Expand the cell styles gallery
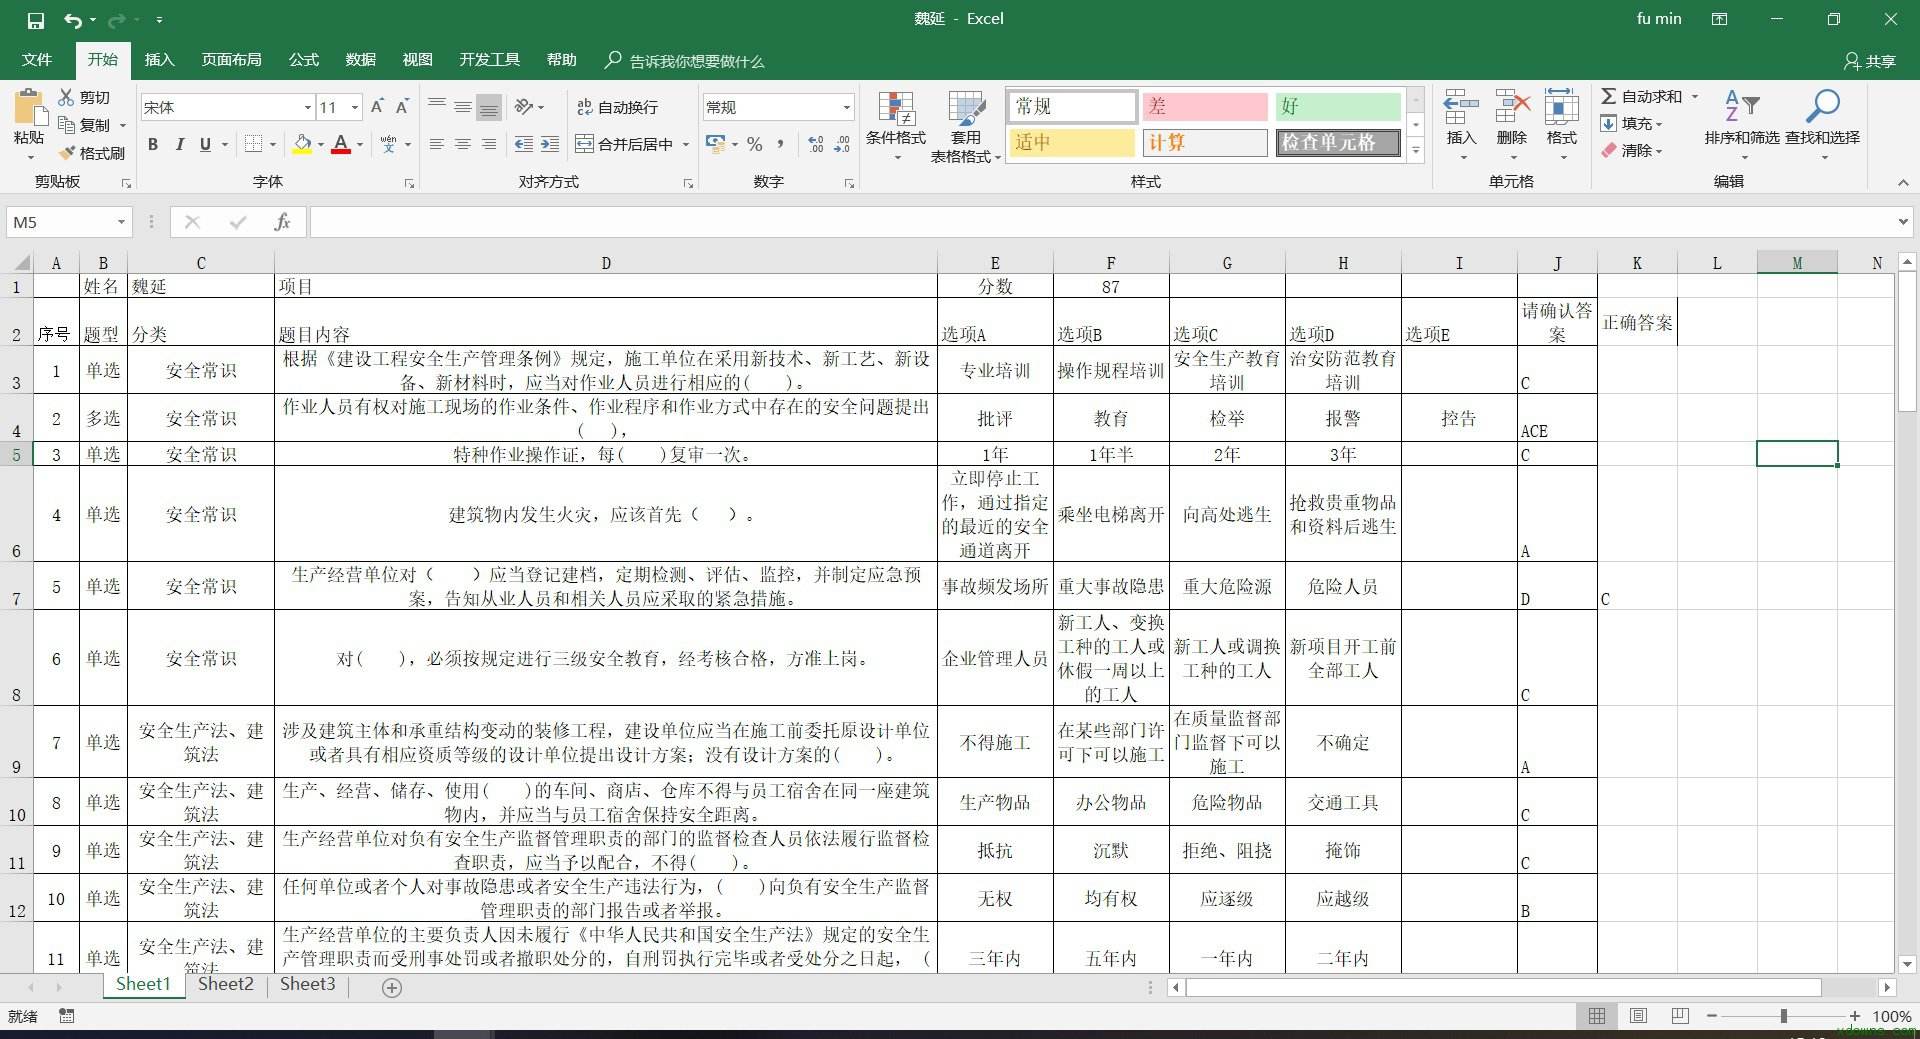The image size is (1920, 1039). (1416, 152)
